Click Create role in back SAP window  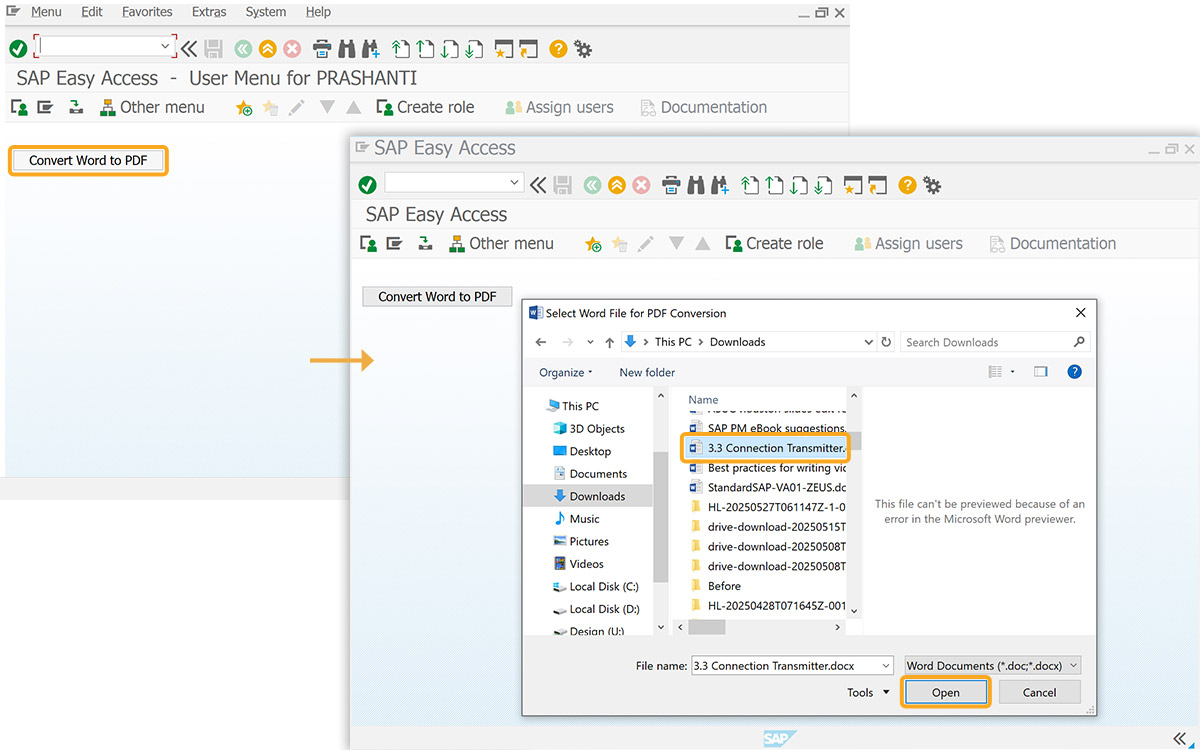click(425, 107)
